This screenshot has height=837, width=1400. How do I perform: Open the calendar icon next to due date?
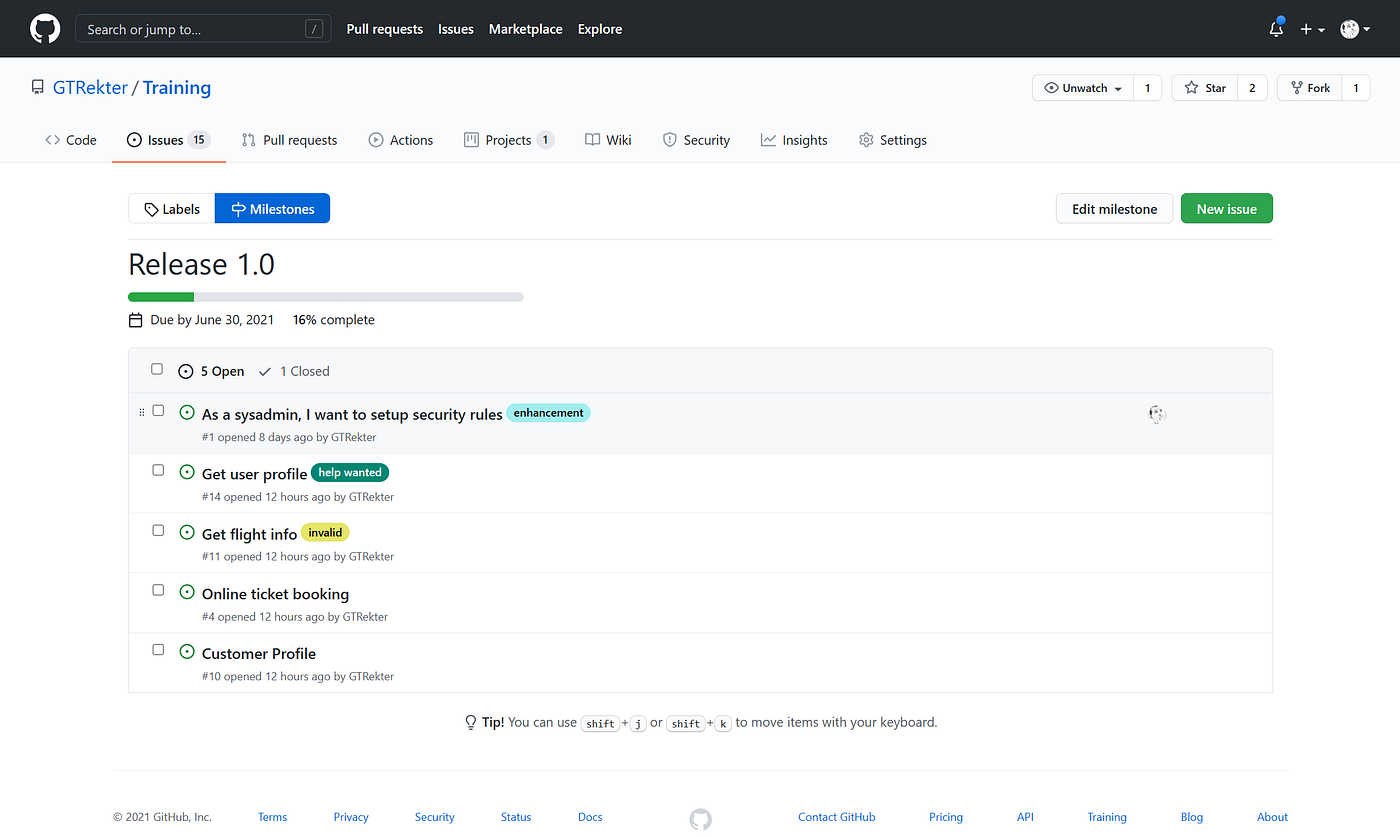pos(135,319)
